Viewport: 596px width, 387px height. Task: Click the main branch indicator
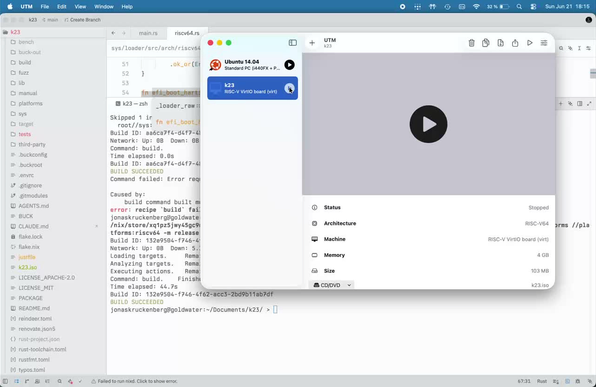click(x=50, y=20)
